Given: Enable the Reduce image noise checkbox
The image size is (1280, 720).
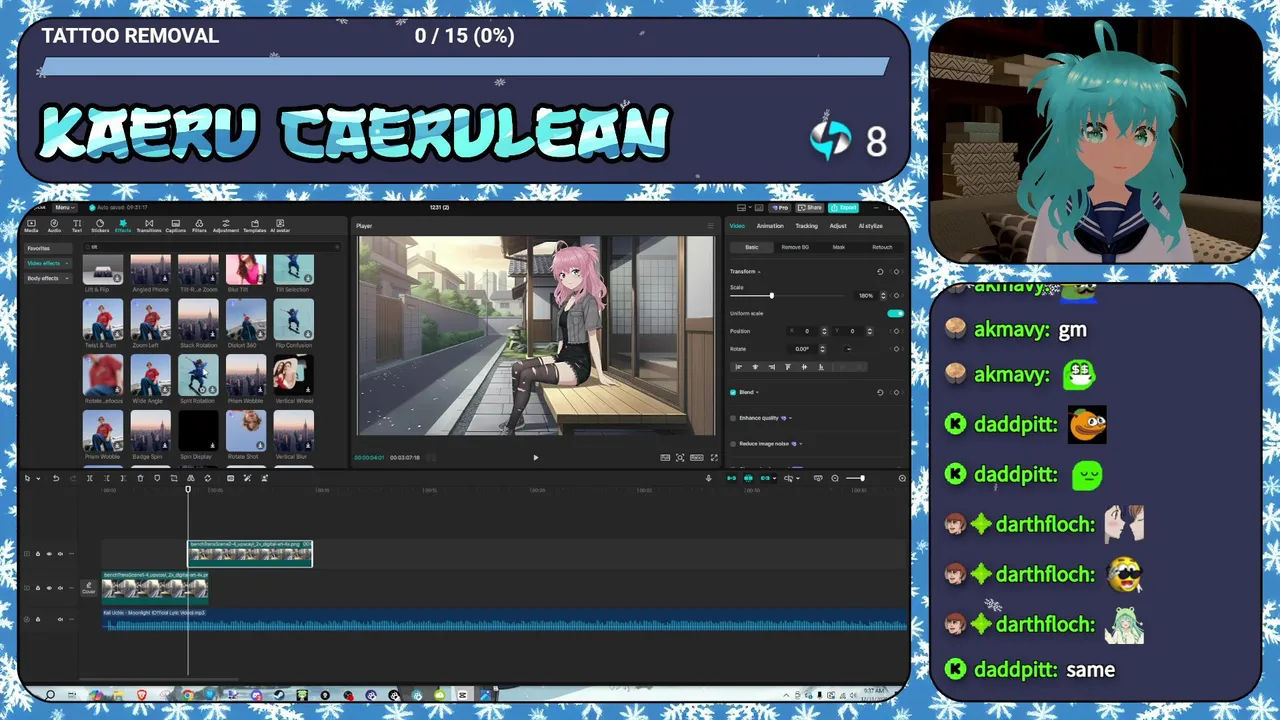Looking at the screenshot, I should [x=733, y=444].
